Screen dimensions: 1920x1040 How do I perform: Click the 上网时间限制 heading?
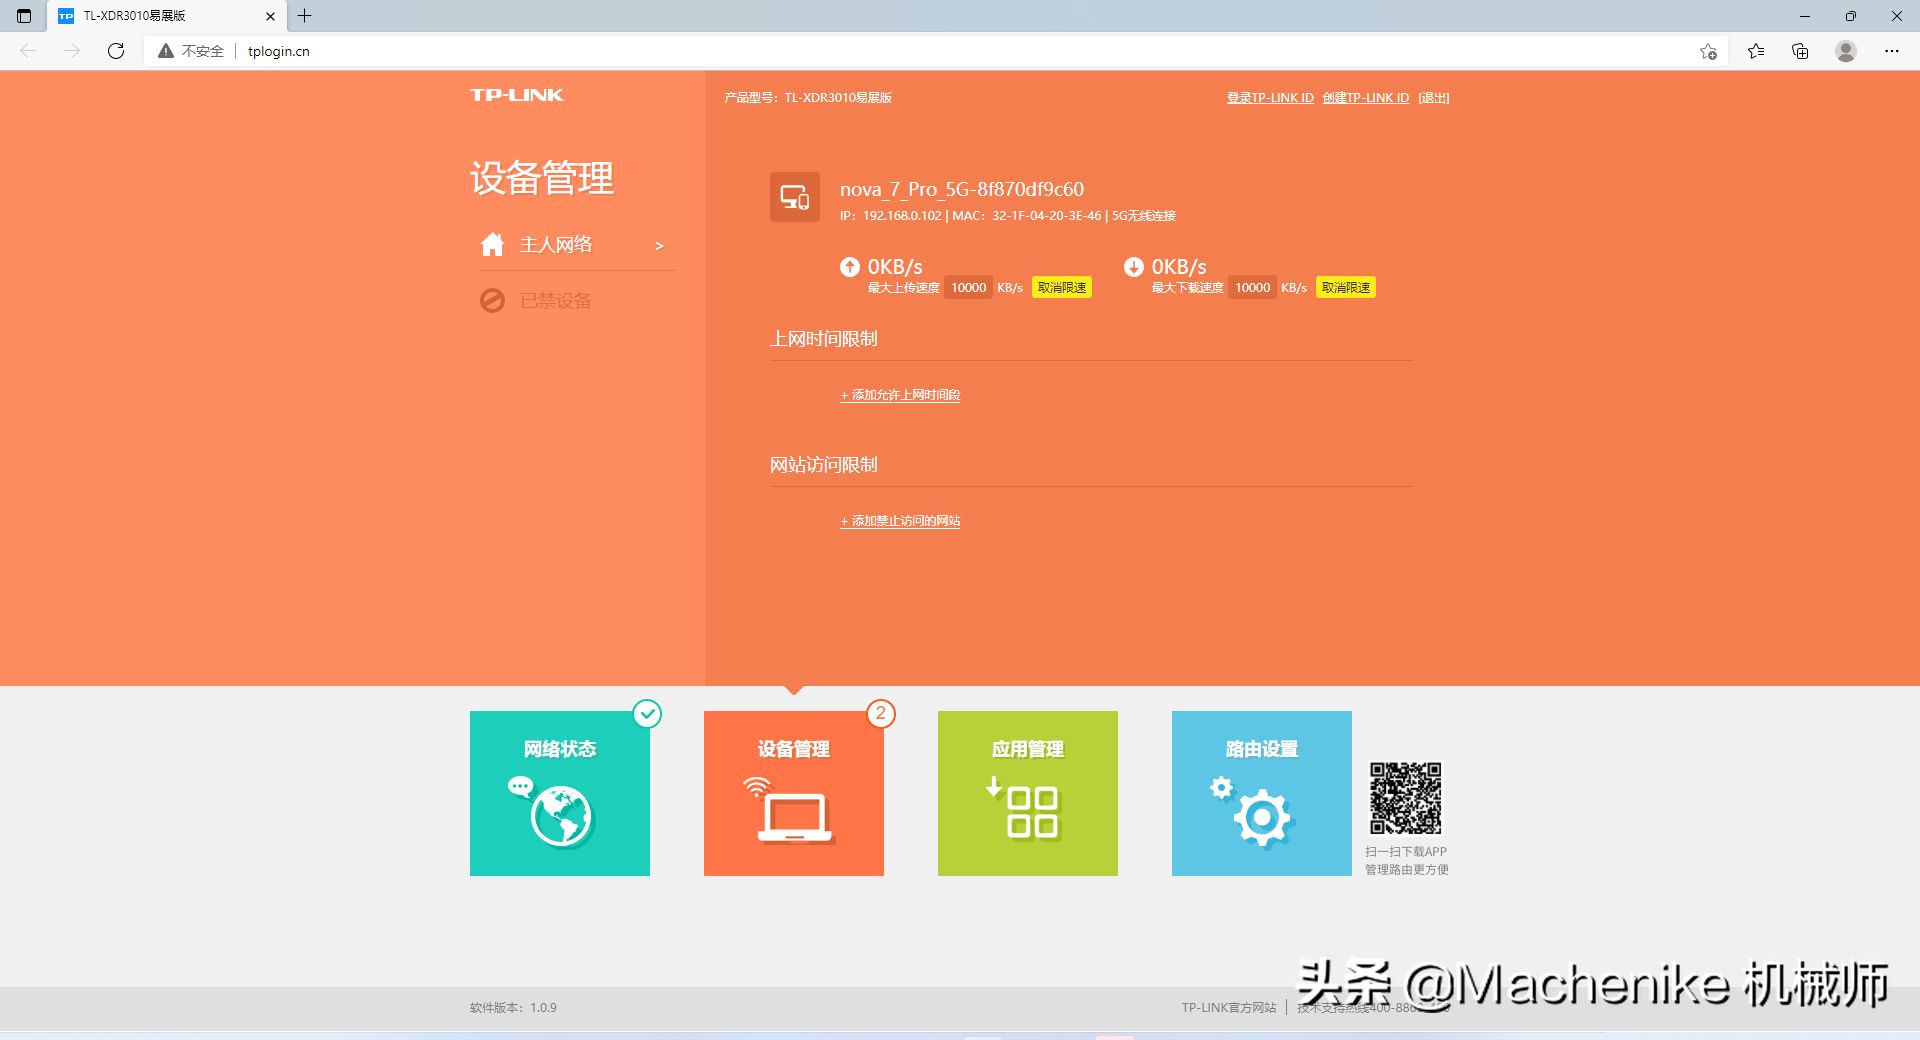(824, 339)
